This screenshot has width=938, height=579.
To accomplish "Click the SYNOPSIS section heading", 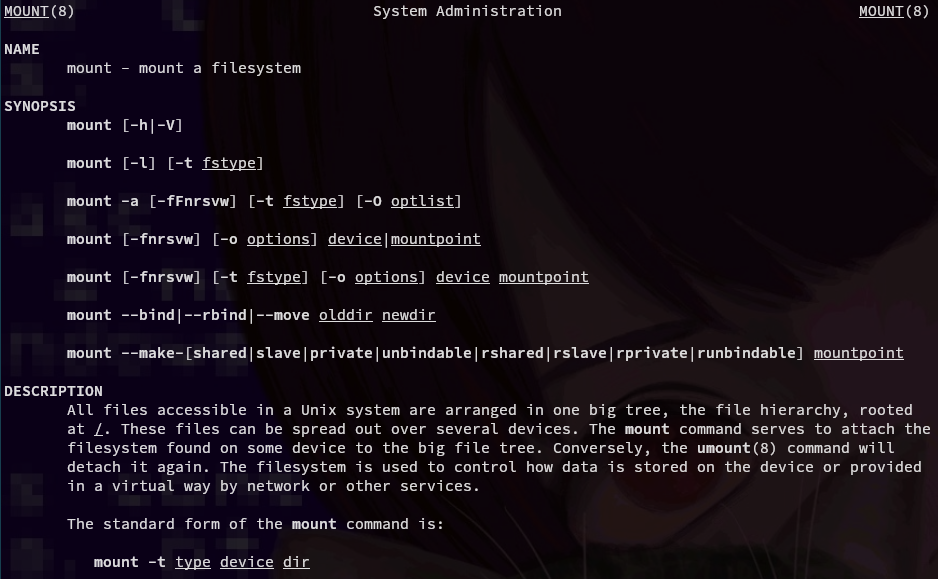I will (40, 106).
